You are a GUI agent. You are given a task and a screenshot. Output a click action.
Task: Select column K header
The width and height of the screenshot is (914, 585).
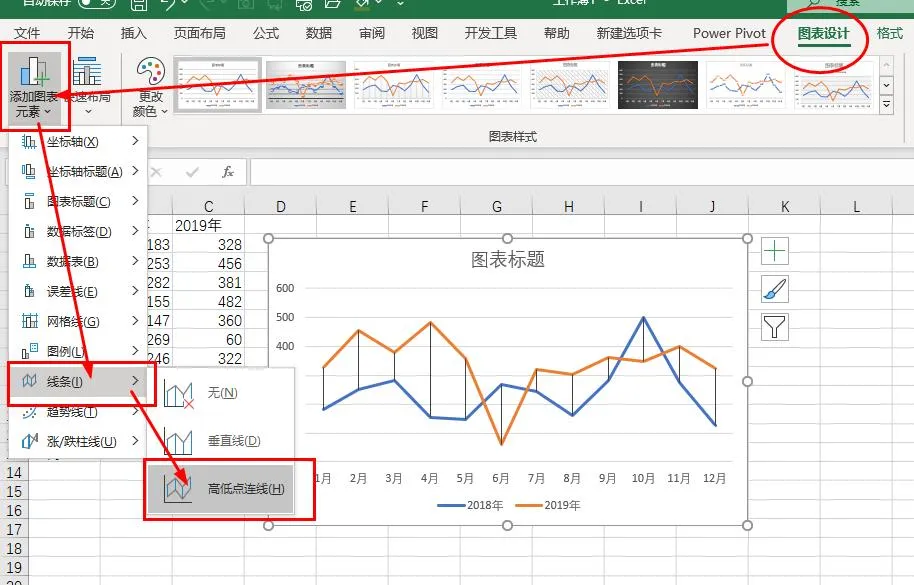[x=785, y=206]
